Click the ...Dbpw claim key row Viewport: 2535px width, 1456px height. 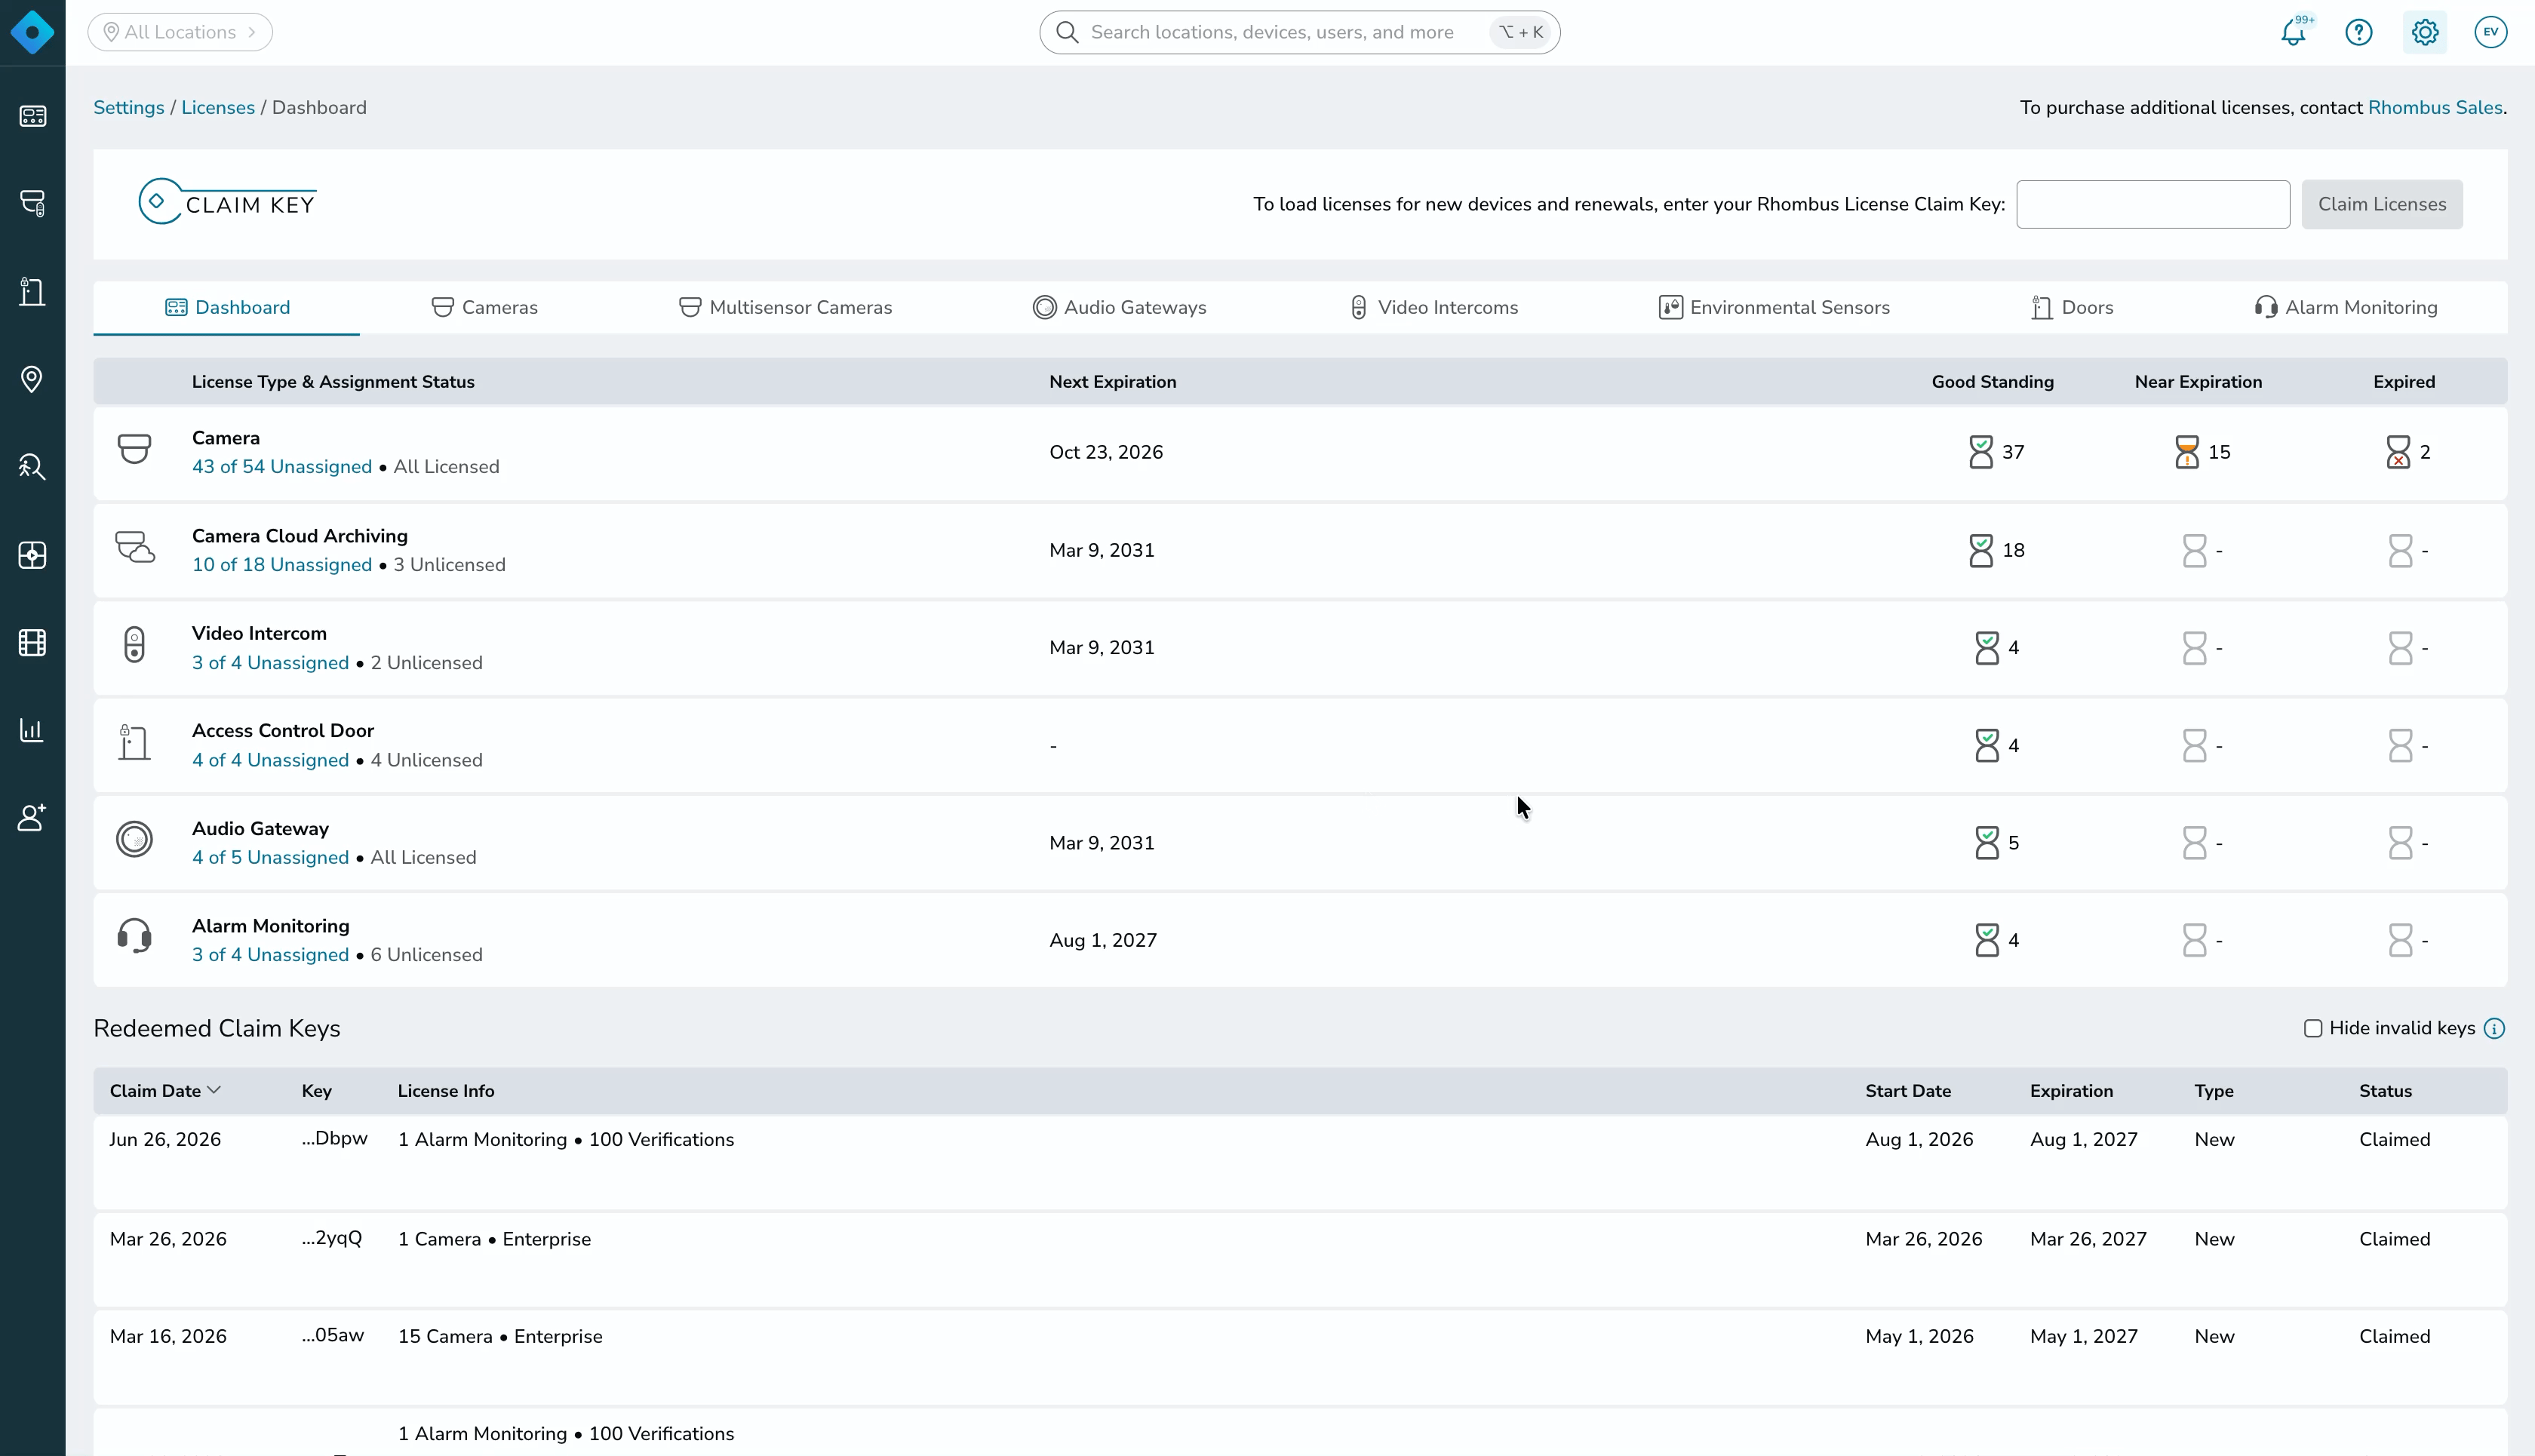coord(1300,1162)
